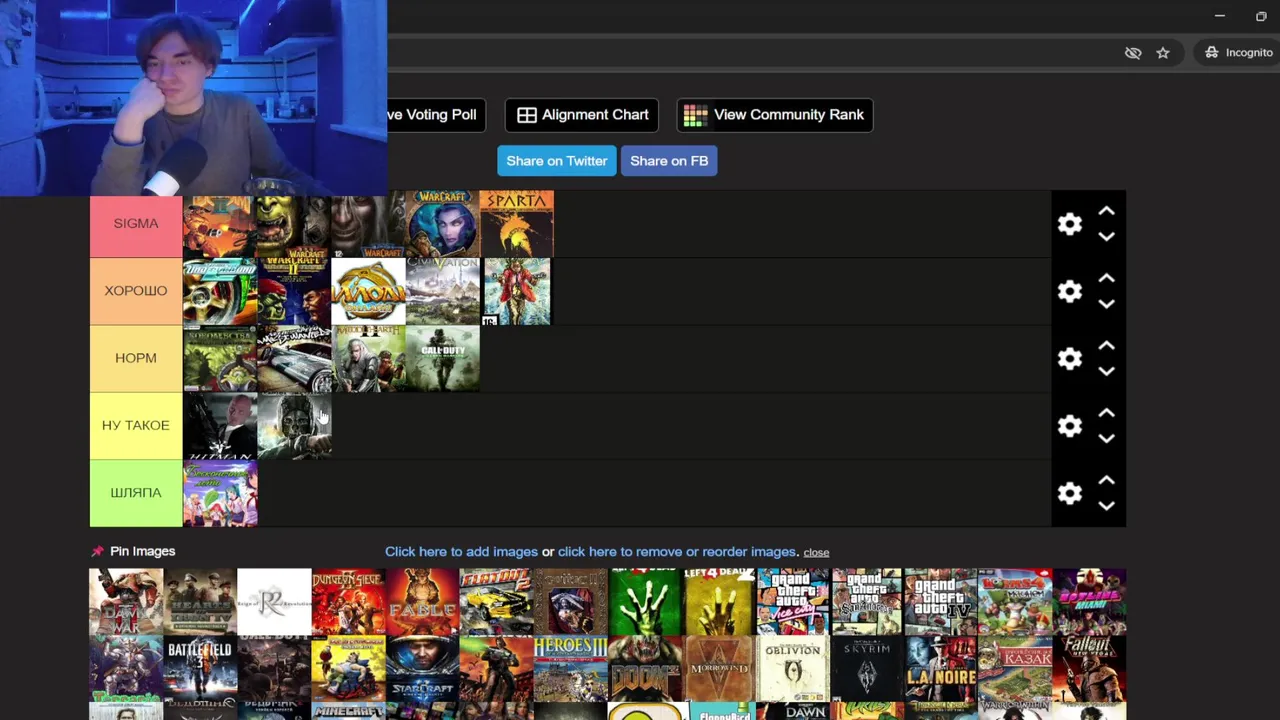1280x720 pixels.
Task: Move НОРМ row down with arrow
Action: [1106, 371]
